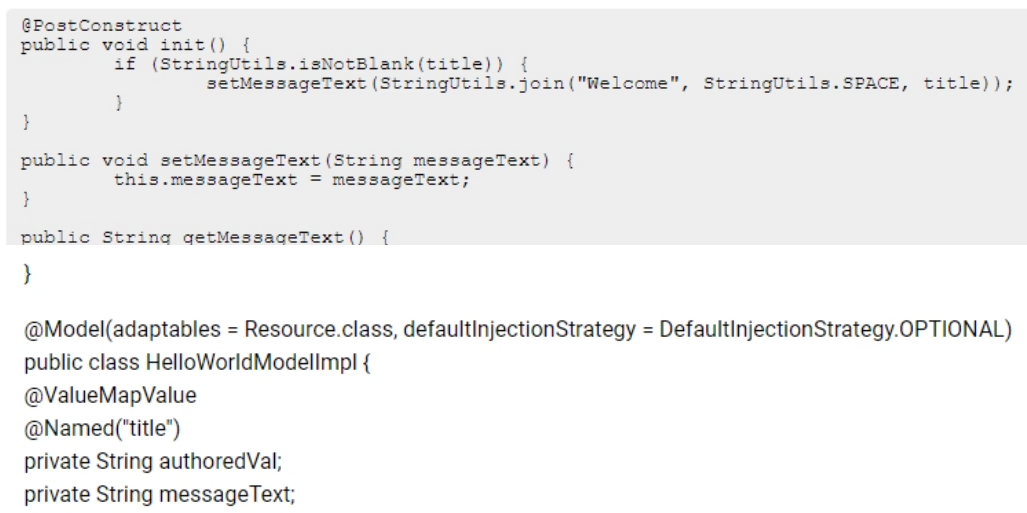Click the @Named("title") annotation
This screenshot has width=1027, height=513.
tap(102, 428)
